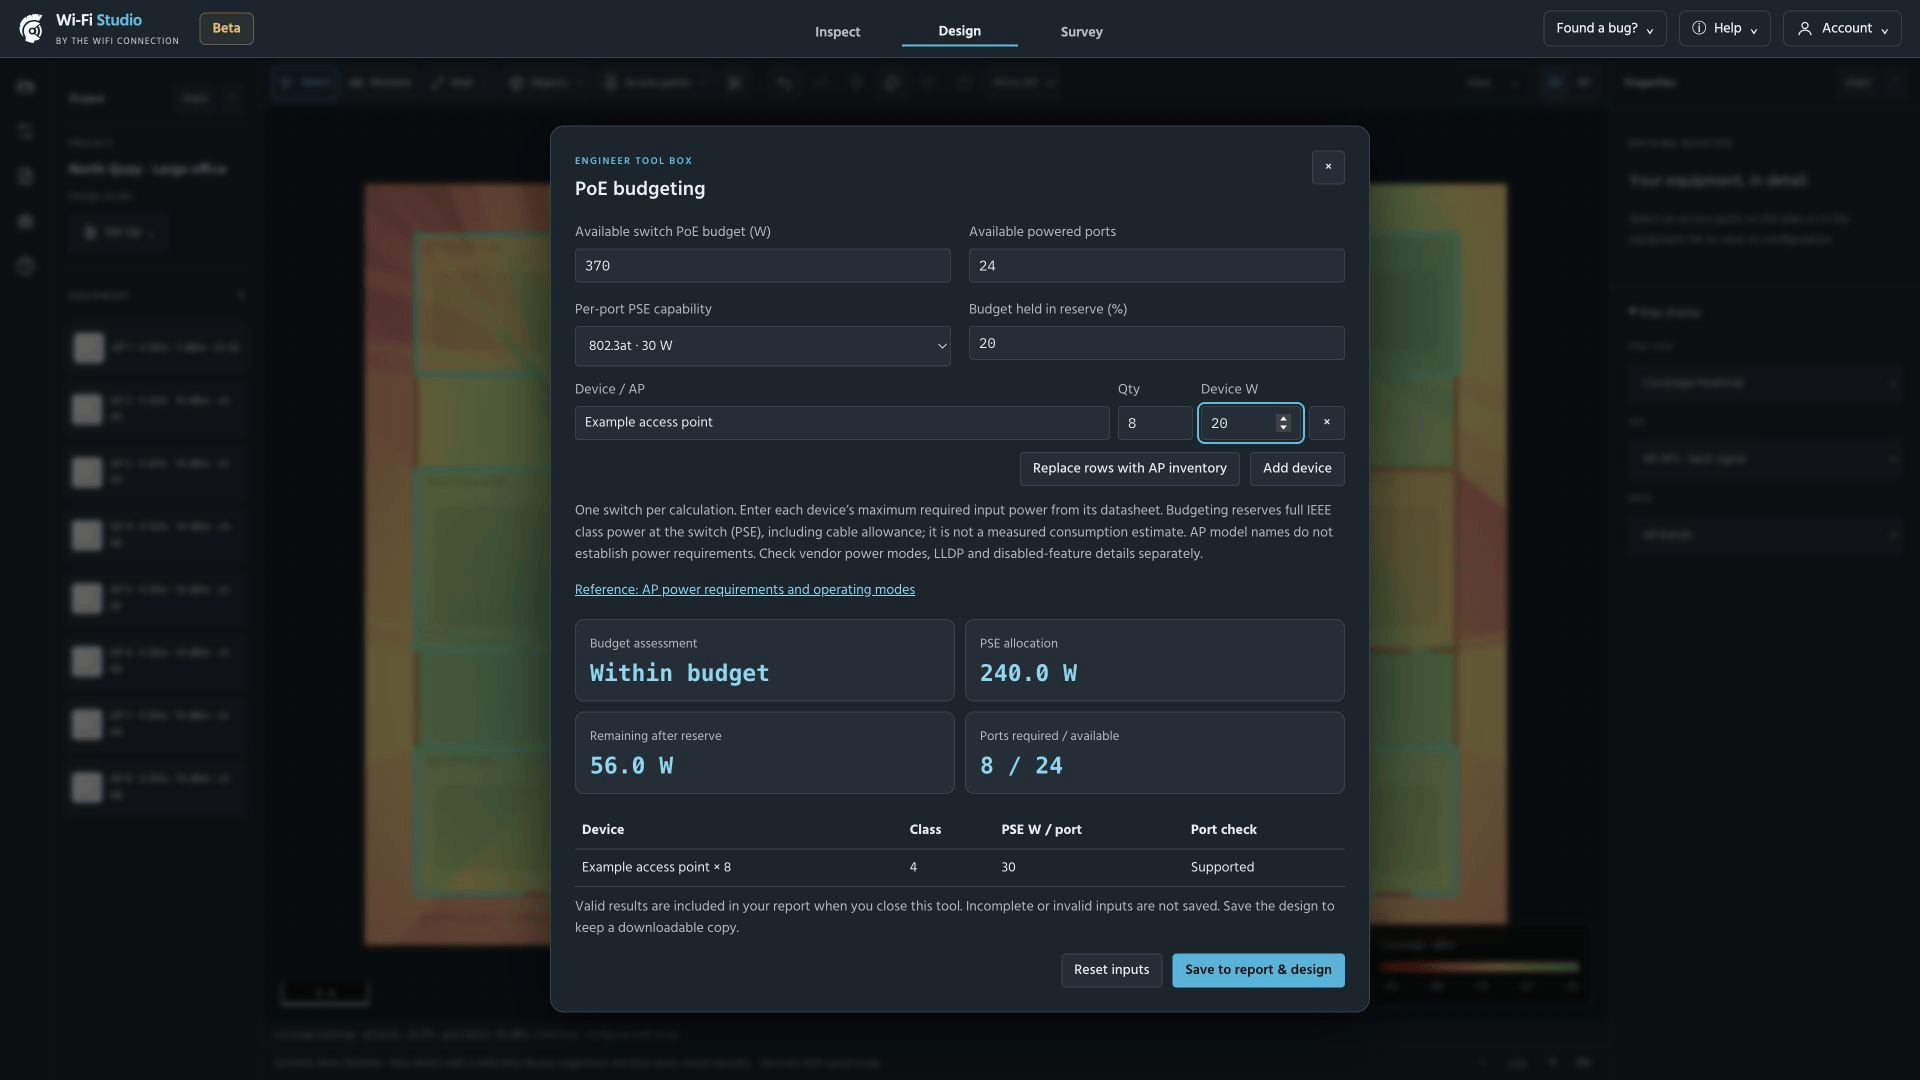Screen dimensions: 1920x1080
Task: Select the Design tab
Action: tap(959, 31)
